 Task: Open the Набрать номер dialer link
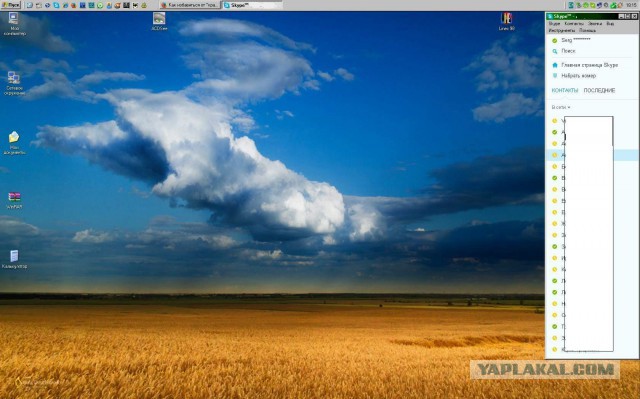click(x=578, y=76)
